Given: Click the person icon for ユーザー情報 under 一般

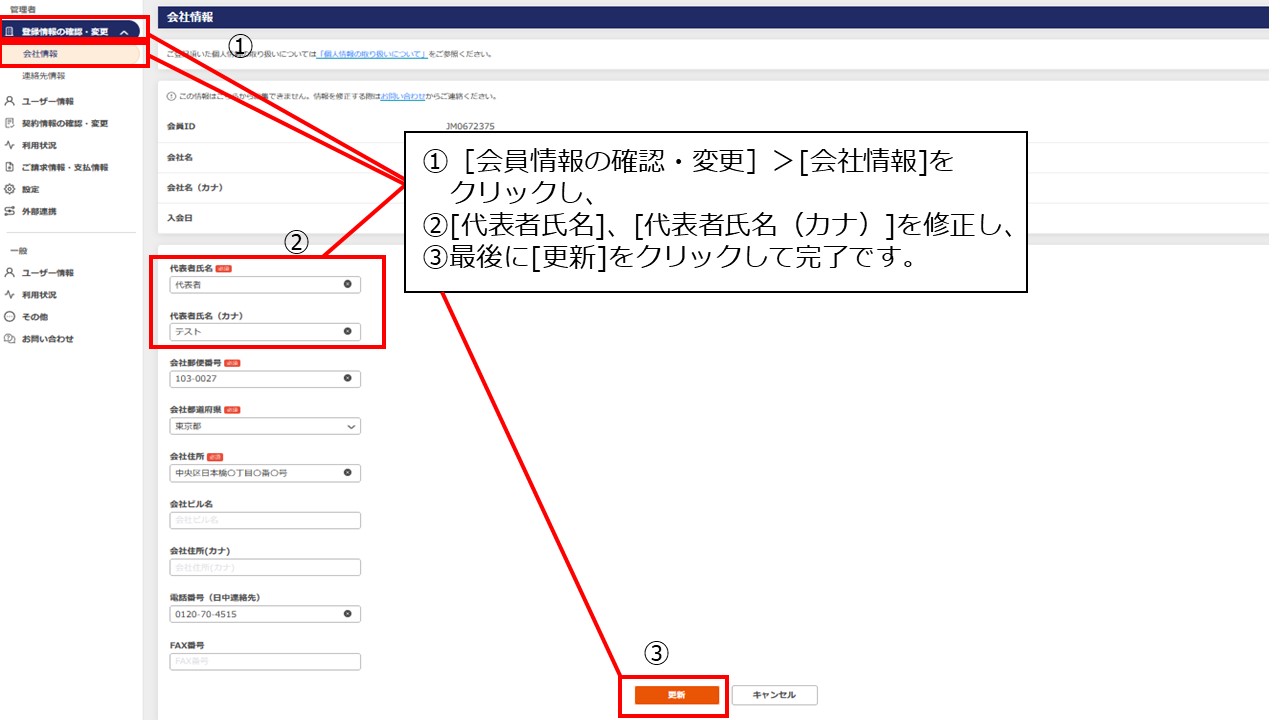Looking at the screenshot, I should point(9,273).
